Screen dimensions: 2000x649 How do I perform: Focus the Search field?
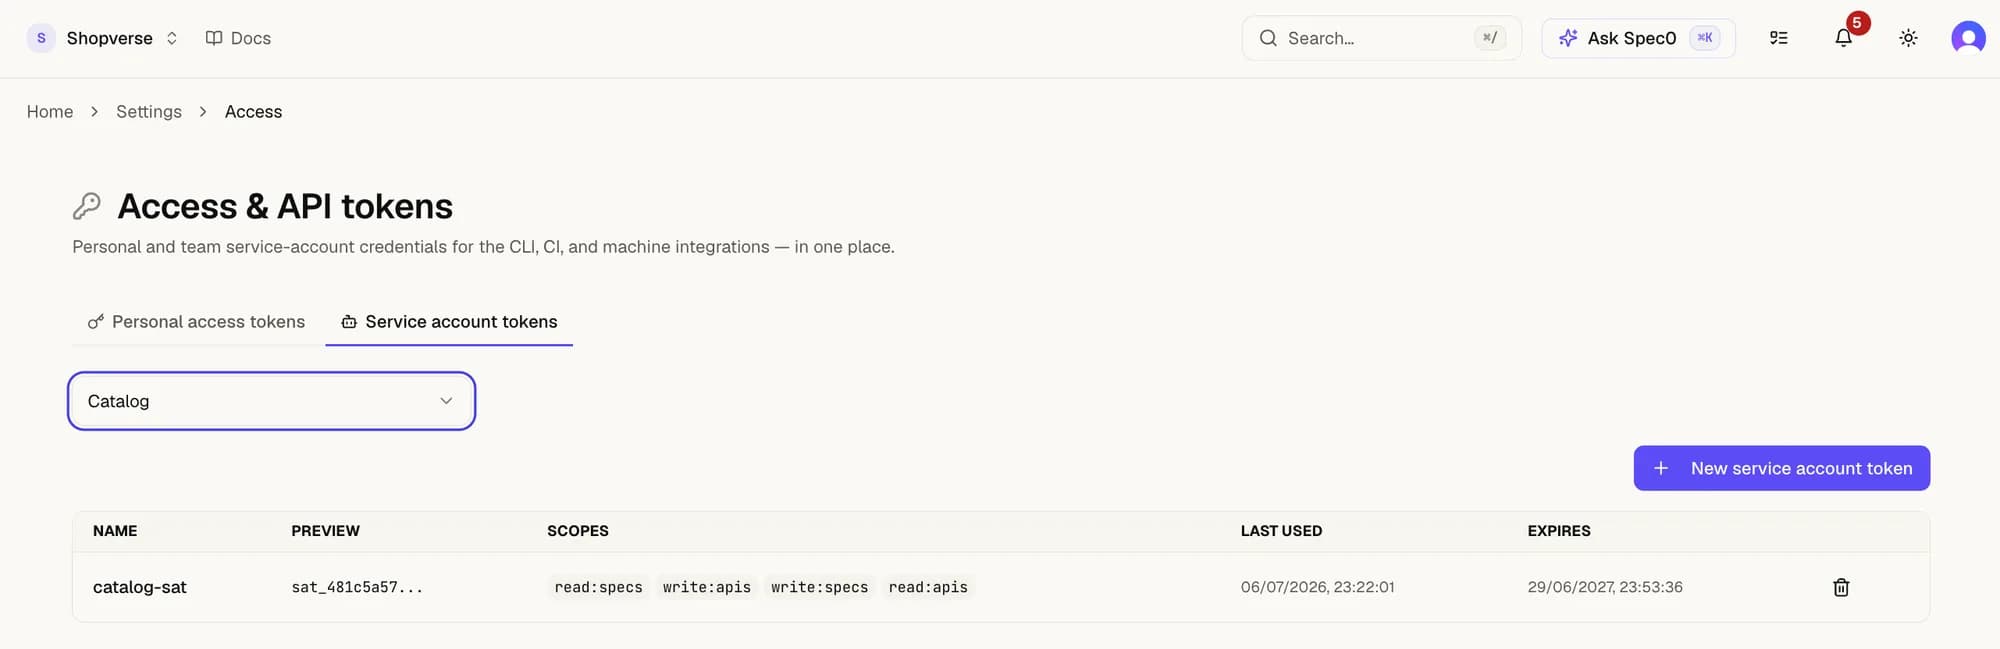[1381, 38]
